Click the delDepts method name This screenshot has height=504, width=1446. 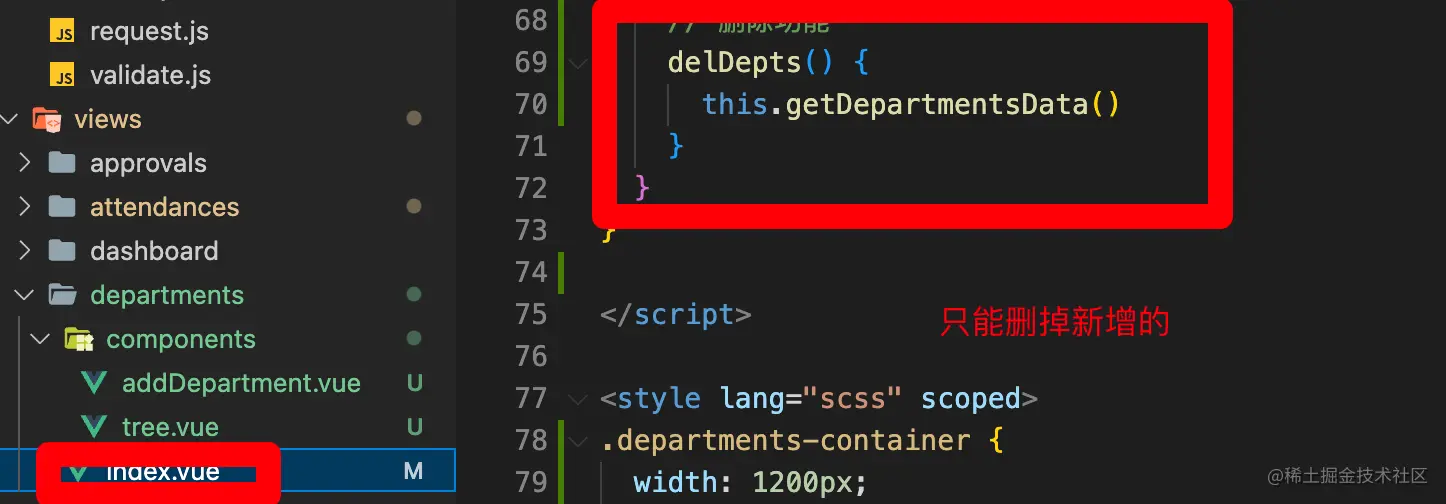coord(735,62)
